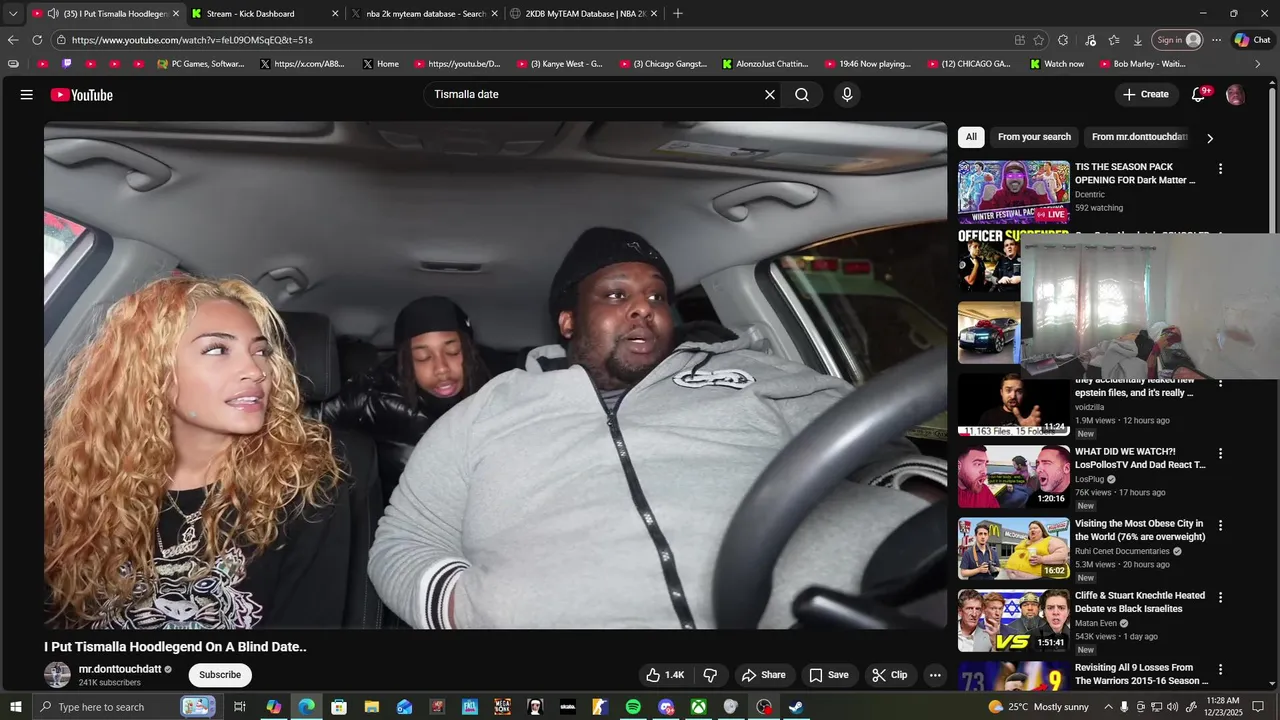1280x720 pixels.
Task: Like the video with thumbs up
Action: coord(665,675)
